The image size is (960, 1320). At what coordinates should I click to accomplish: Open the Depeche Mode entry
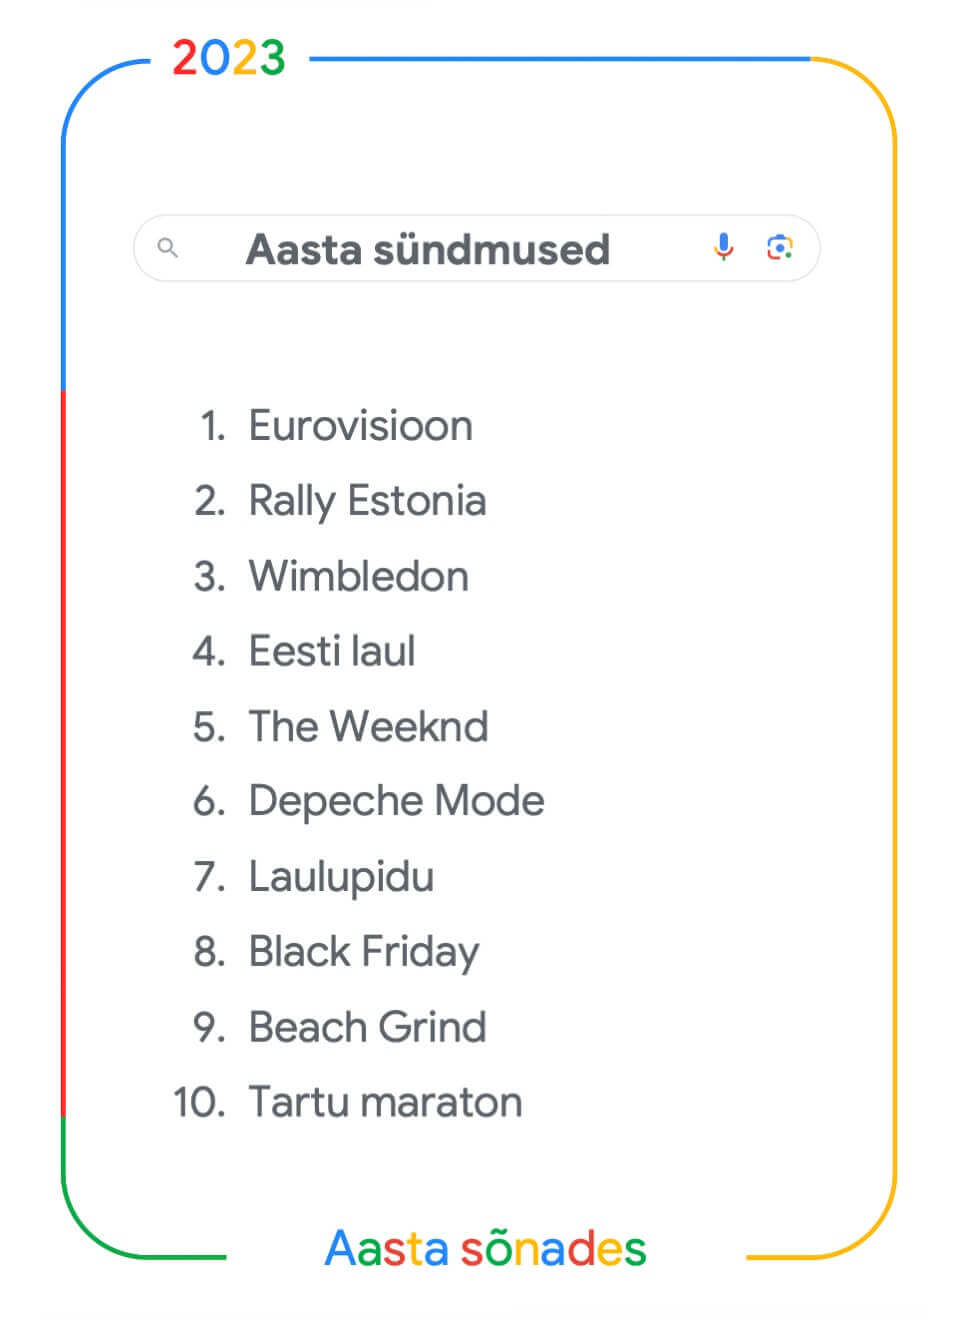click(x=396, y=802)
